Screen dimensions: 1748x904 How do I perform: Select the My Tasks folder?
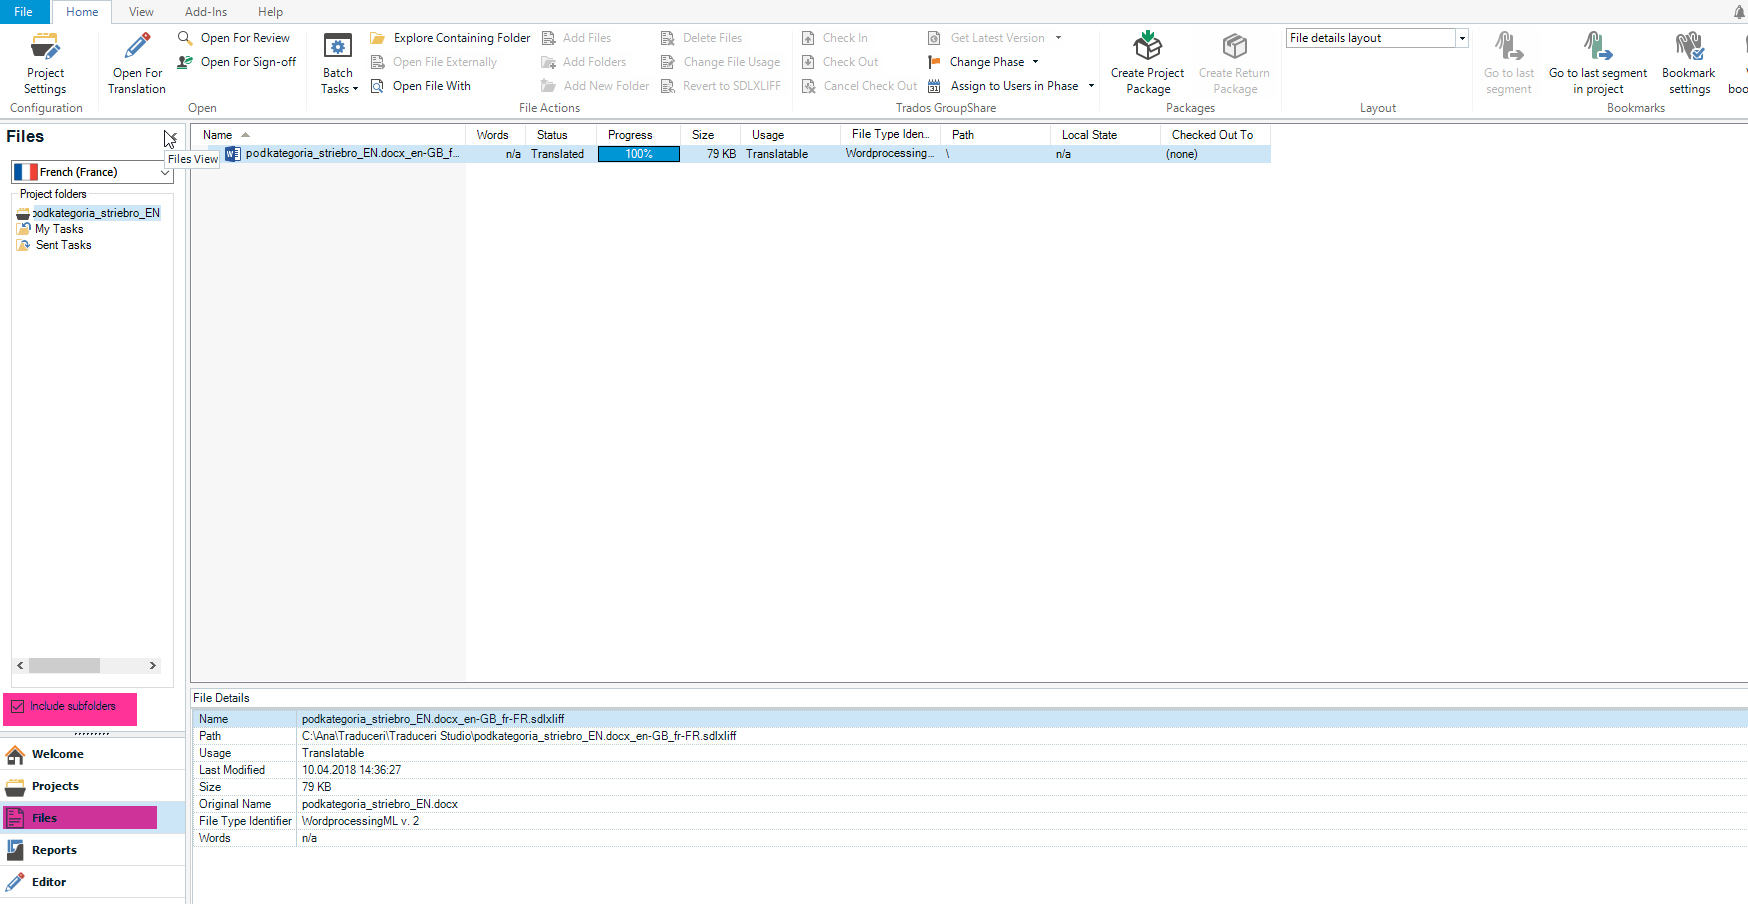(x=59, y=229)
